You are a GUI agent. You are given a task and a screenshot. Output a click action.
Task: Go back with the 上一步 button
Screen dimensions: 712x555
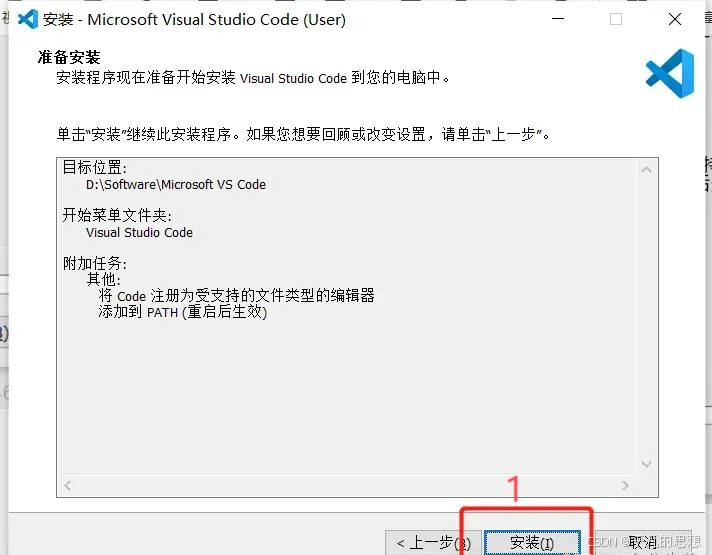coord(433,542)
